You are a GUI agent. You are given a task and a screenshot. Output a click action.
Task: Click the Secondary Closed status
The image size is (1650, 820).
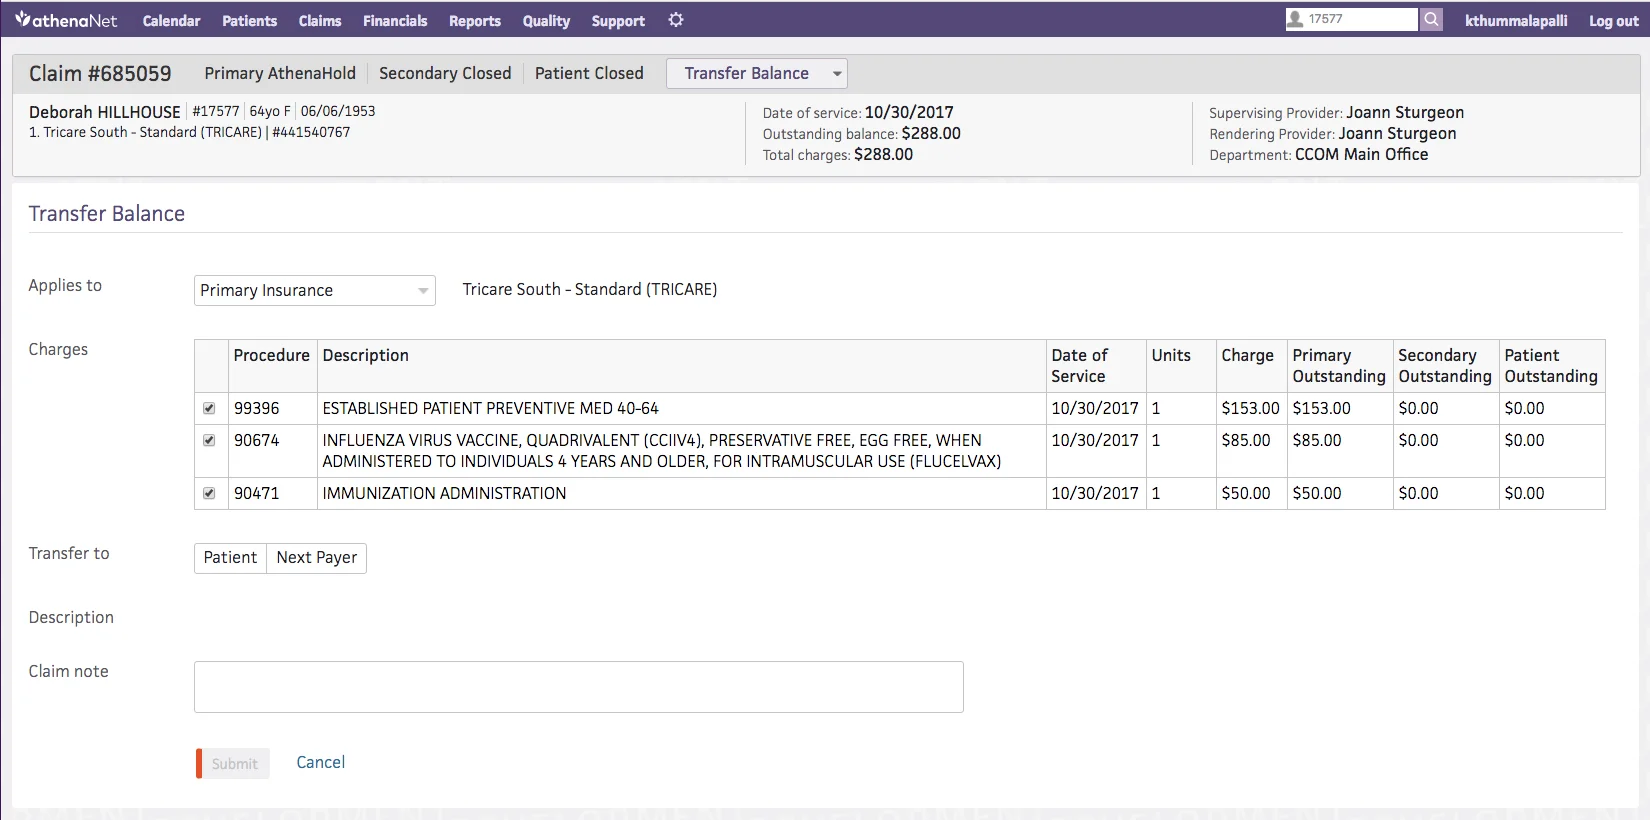click(445, 73)
